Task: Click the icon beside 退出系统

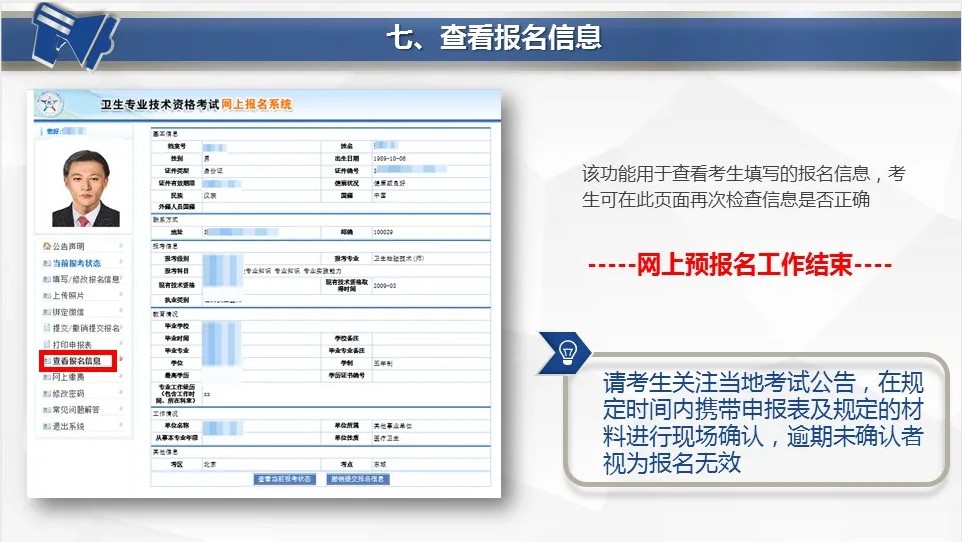Action: (45, 426)
